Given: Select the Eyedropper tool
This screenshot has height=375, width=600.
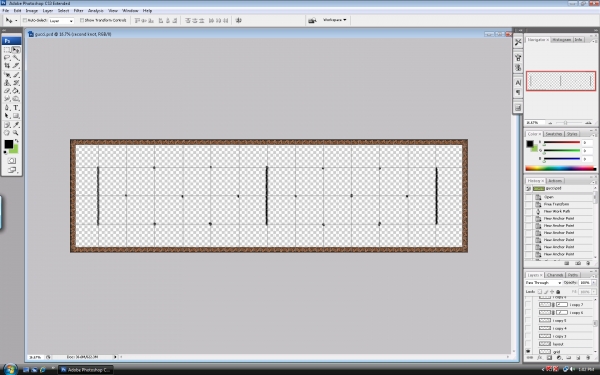Looking at the screenshot, I should tap(16, 125).
